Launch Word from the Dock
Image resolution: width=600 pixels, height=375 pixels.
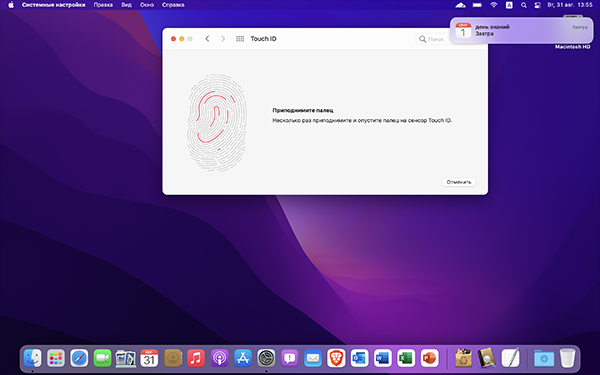[383, 359]
